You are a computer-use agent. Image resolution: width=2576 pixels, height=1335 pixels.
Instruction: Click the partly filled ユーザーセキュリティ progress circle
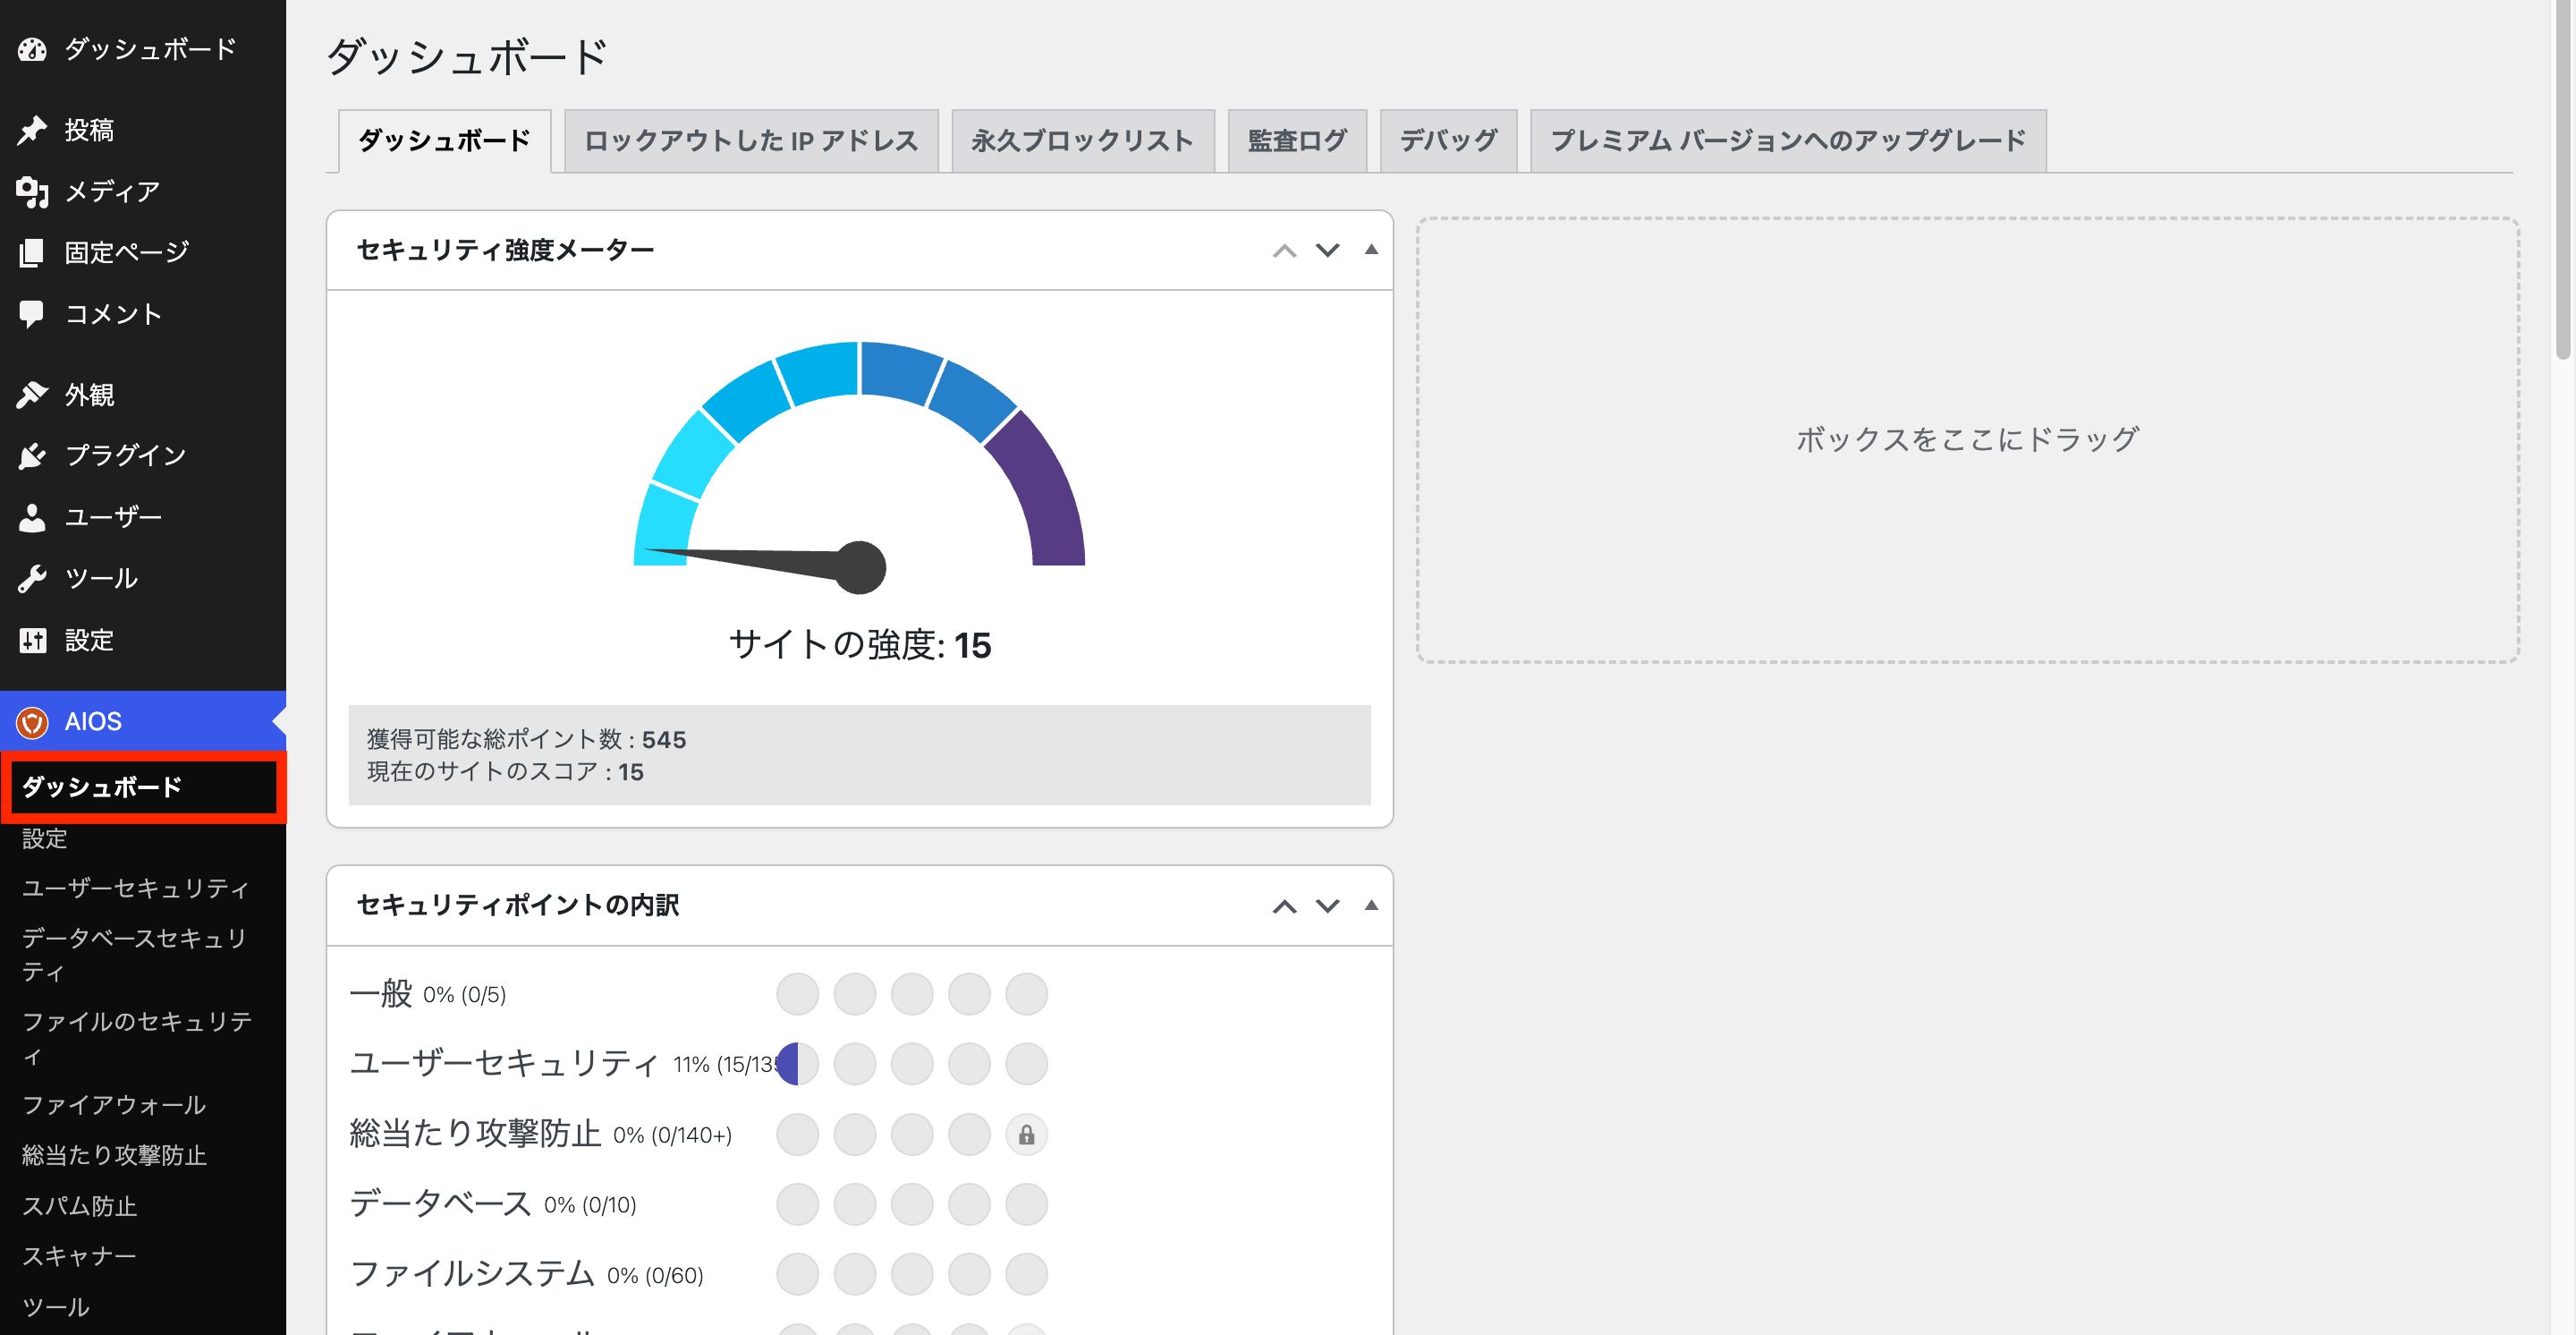pos(797,1064)
